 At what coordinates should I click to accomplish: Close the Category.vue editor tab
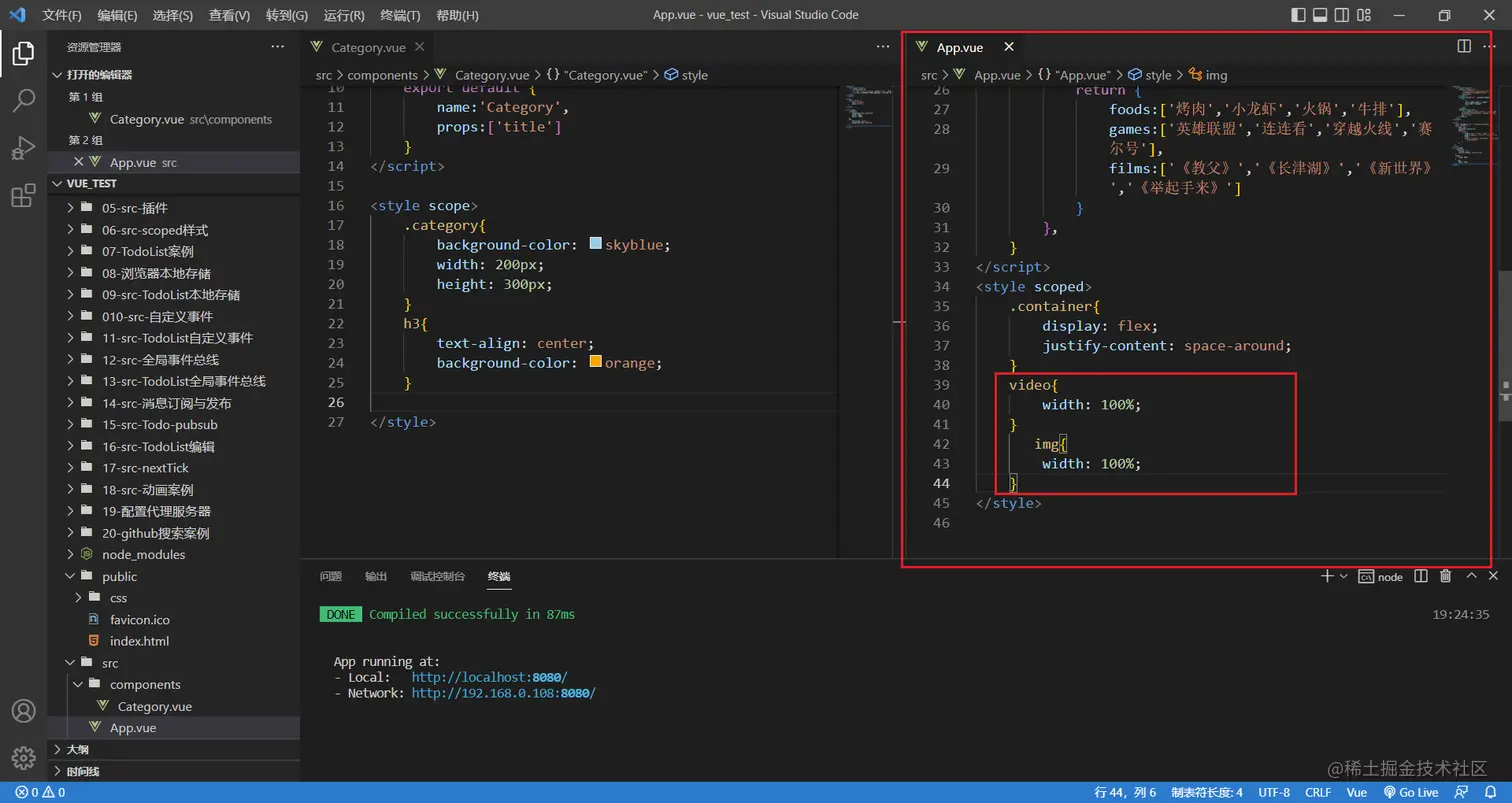(x=418, y=46)
